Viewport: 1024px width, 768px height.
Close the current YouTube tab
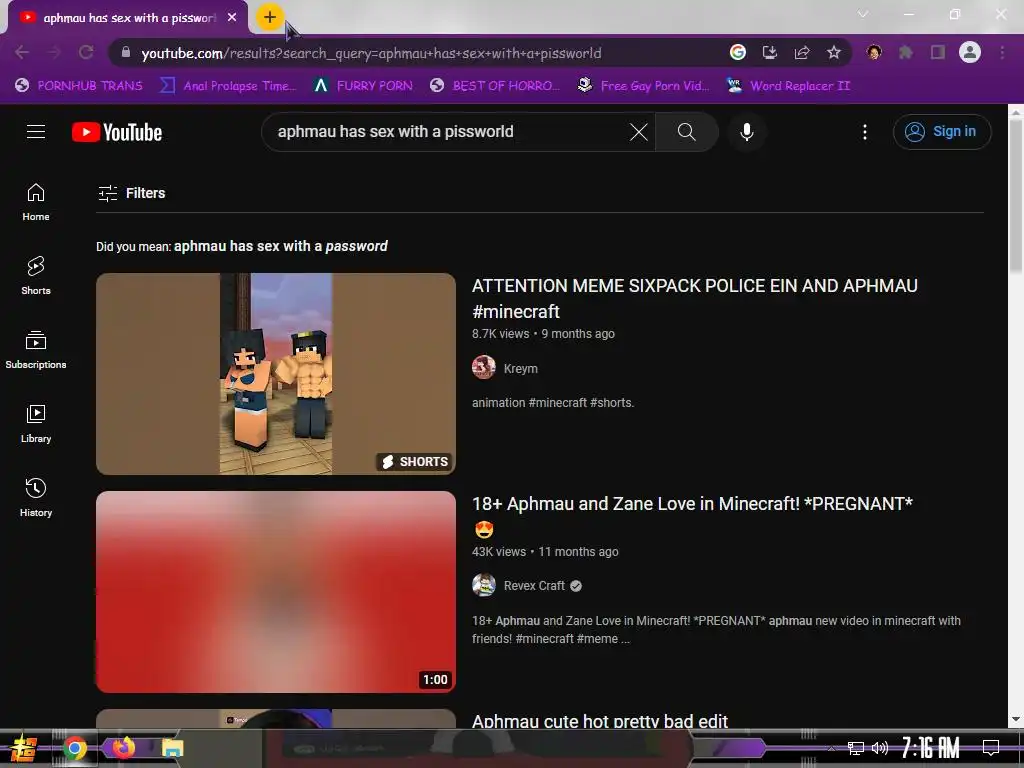[x=232, y=18]
